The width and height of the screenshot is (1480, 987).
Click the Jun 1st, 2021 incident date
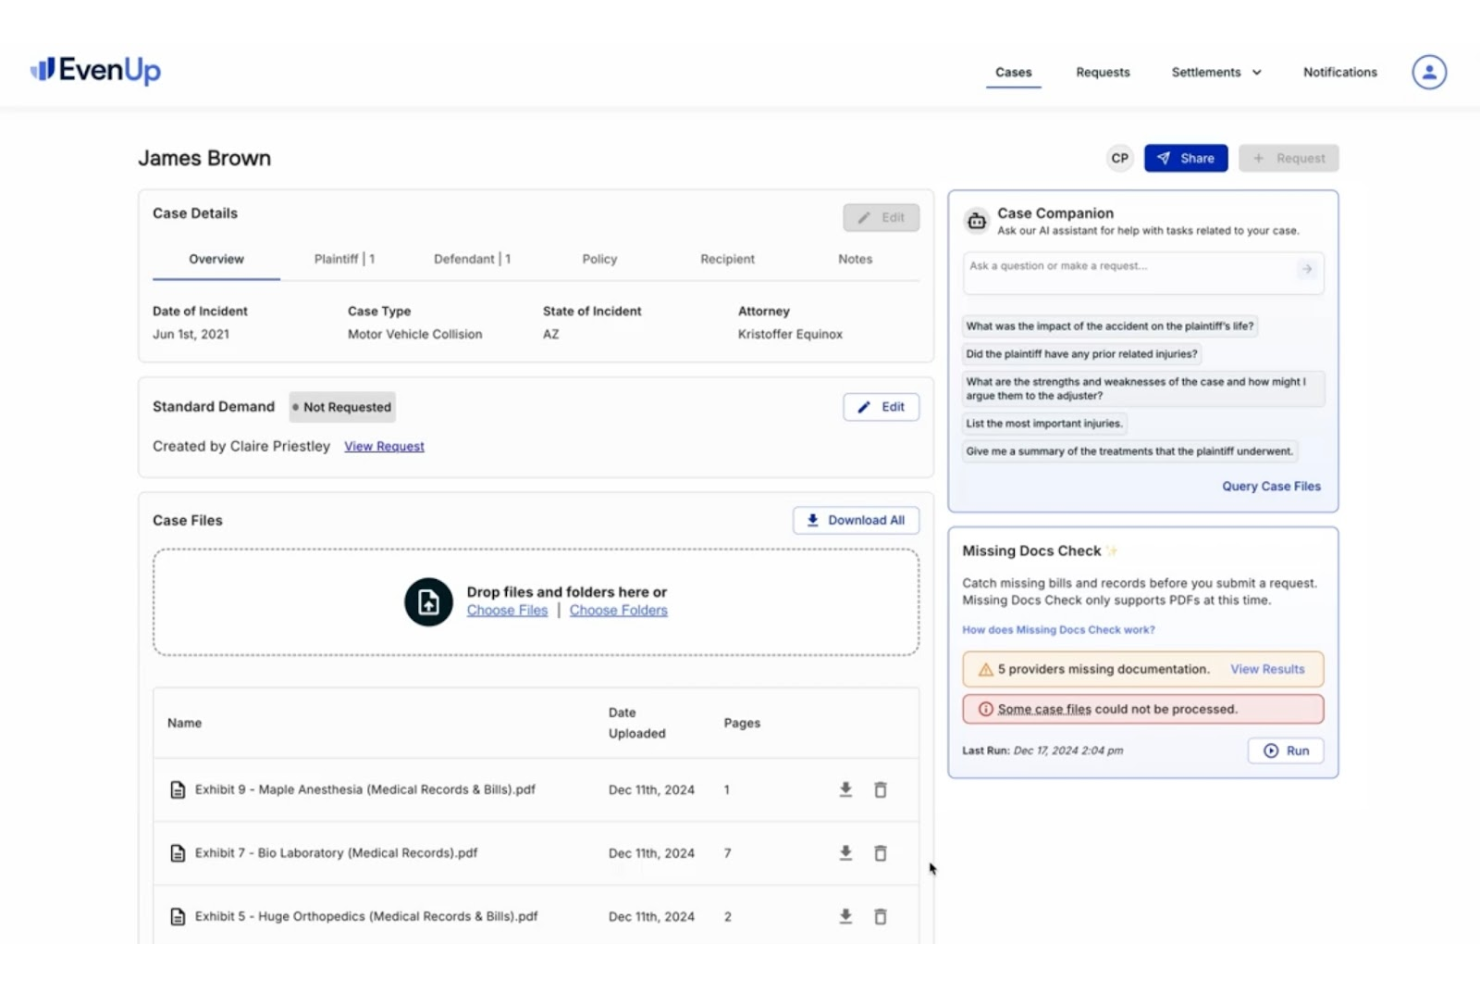point(191,334)
